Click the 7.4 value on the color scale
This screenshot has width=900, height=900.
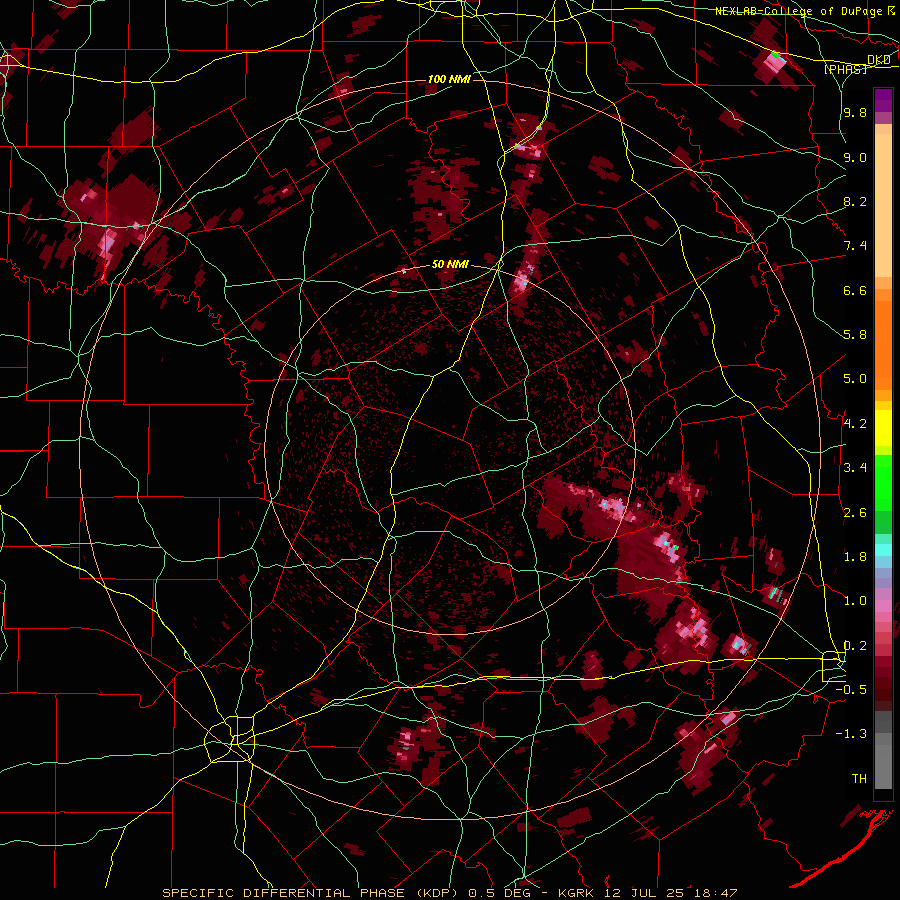pyautogui.click(x=855, y=246)
